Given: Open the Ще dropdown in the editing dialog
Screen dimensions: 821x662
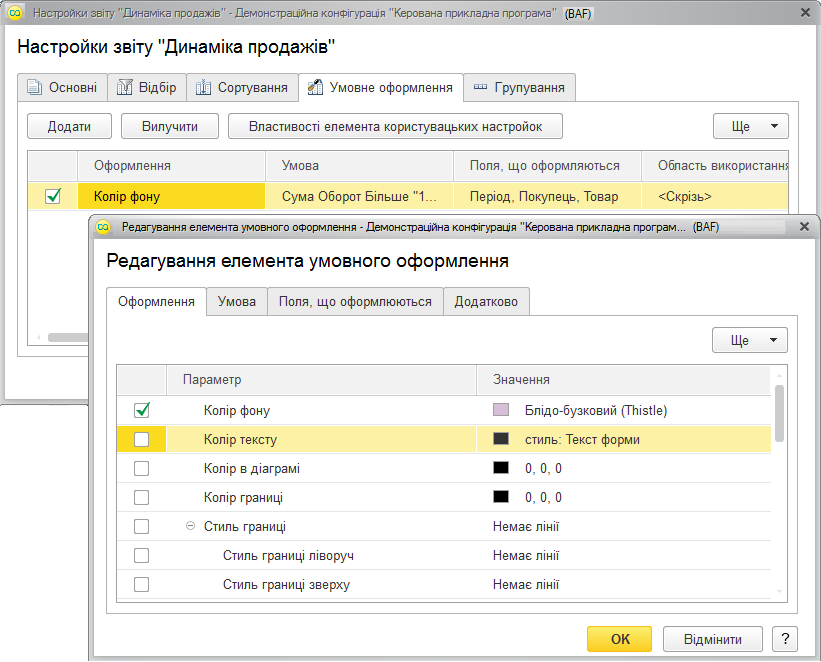Looking at the screenshot, I should [x=749, y=340].
